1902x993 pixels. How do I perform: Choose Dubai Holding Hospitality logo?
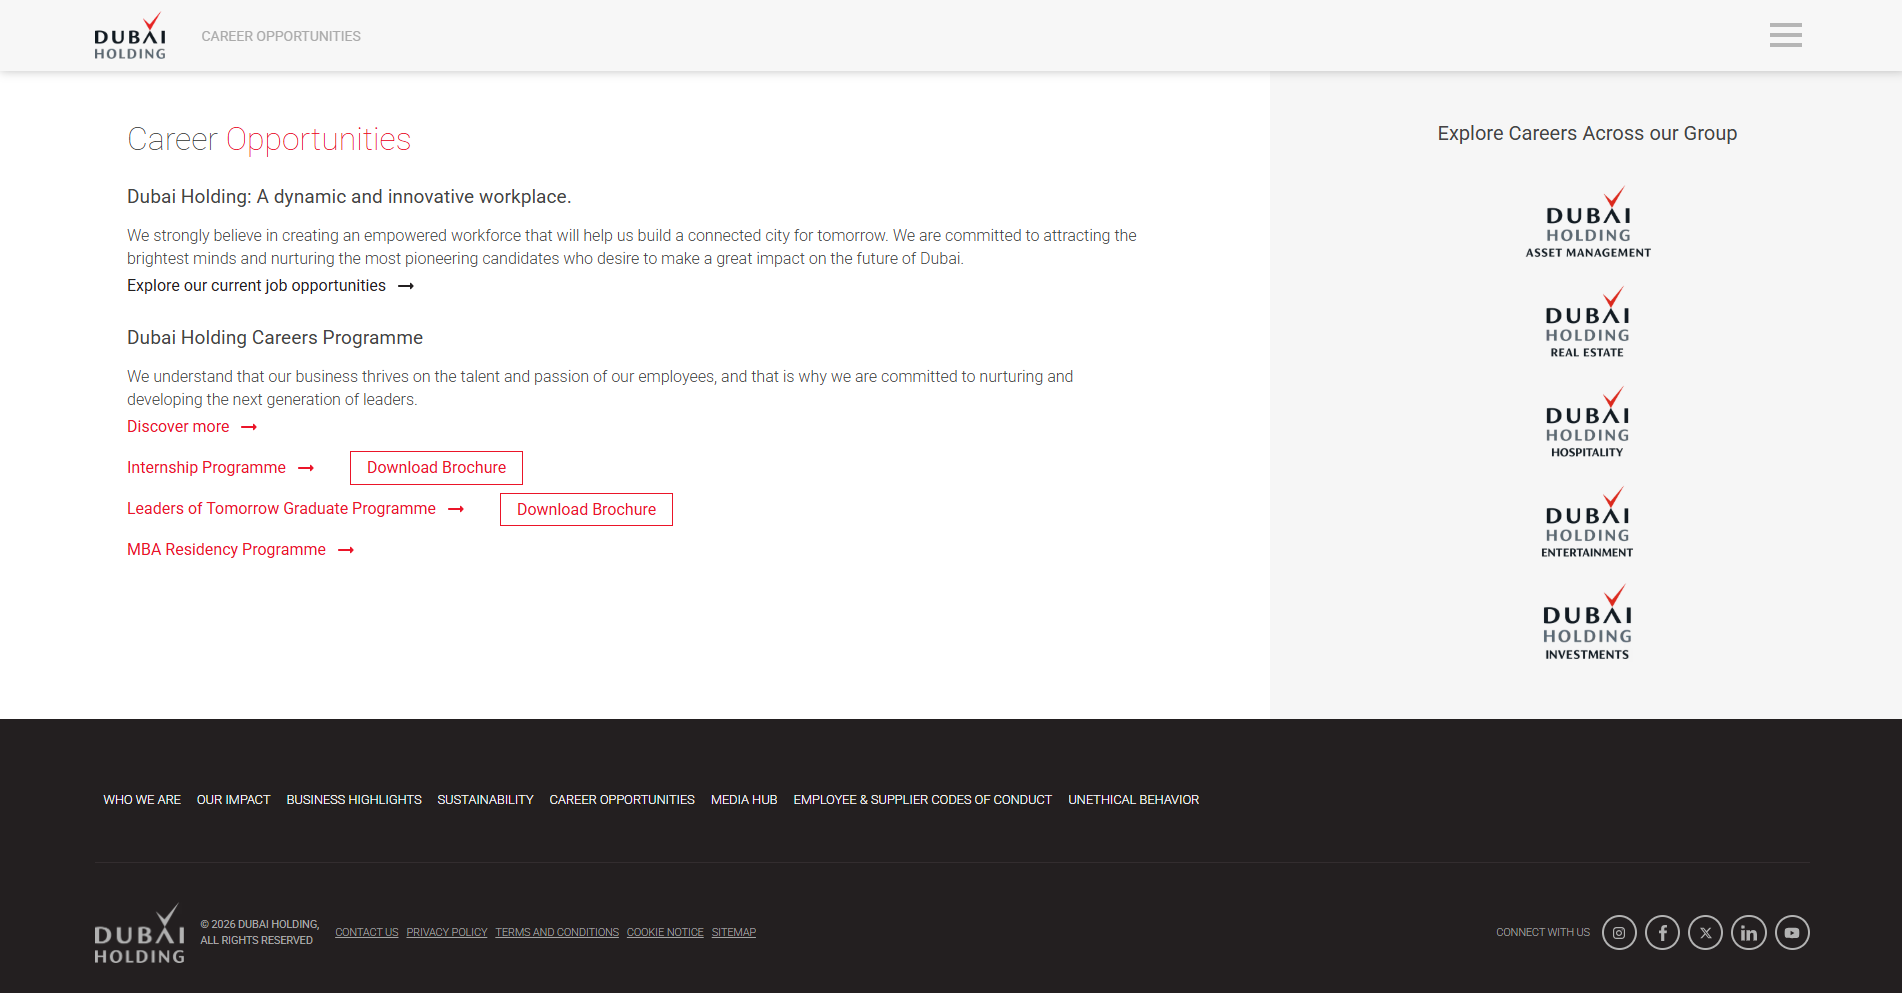click(x=1587, y=423)
